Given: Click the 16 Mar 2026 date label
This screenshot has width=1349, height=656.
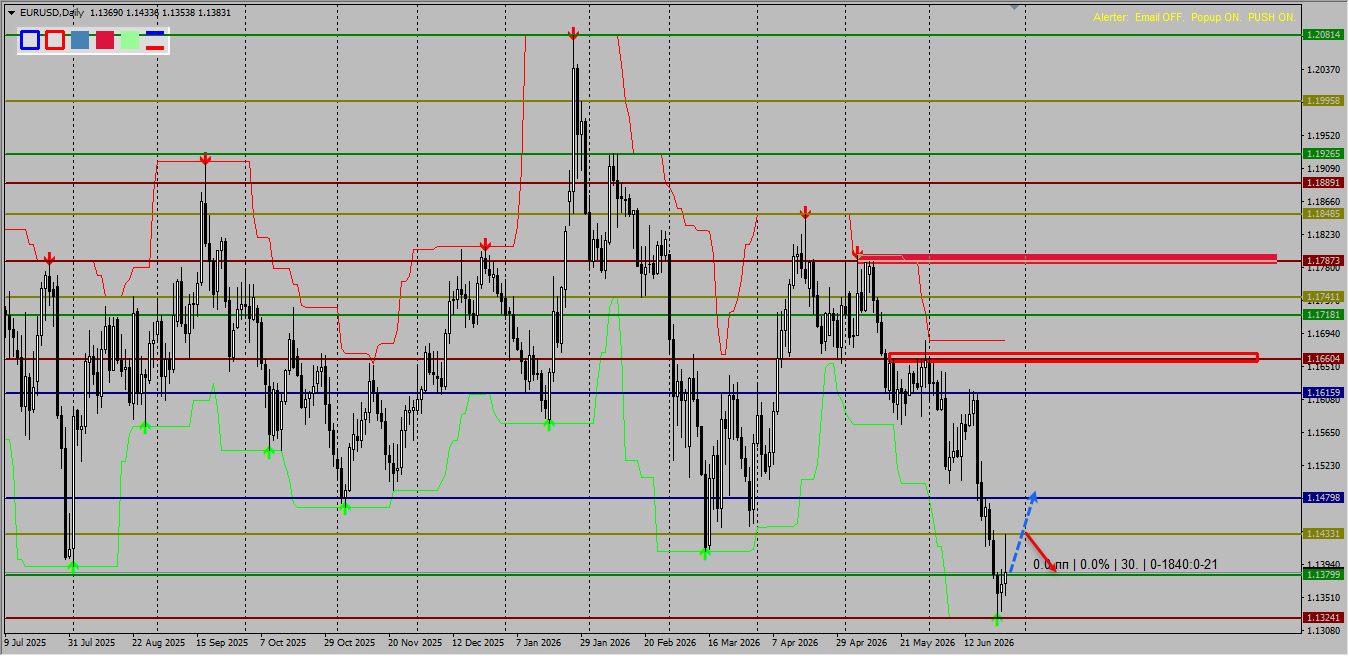Looking at the screenshot, I should point(734,643).
